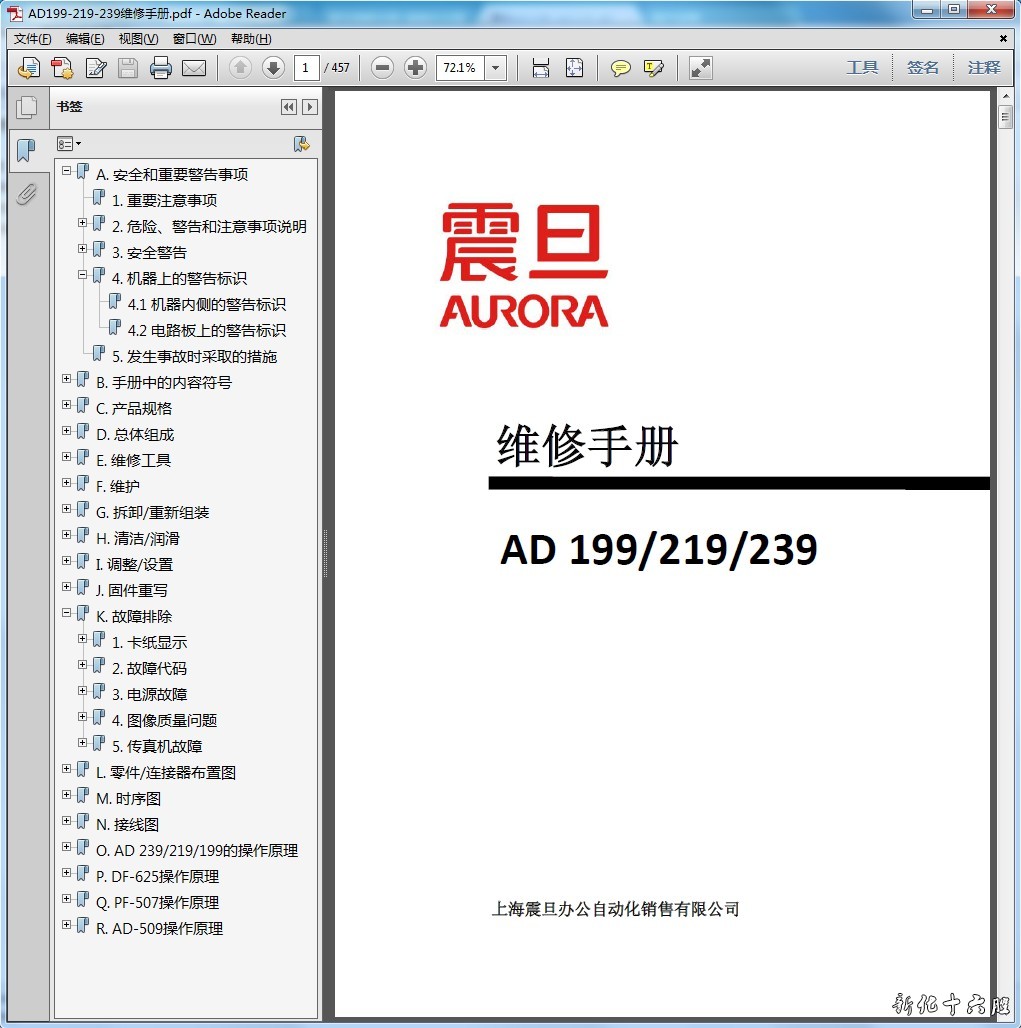Add a sticky note comment
The width and height of the screenshot is (1021, 1028).
(x=621, y=68)
